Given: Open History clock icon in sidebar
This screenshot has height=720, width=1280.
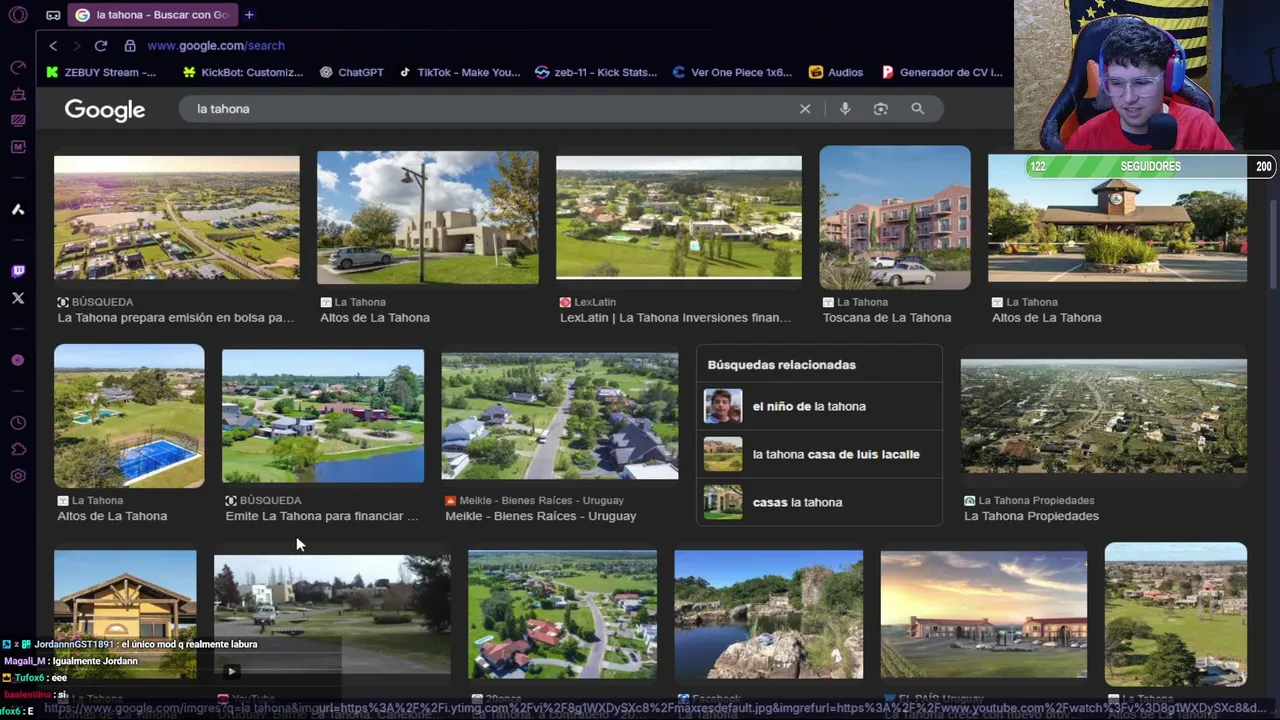Looking at the screenshot, I should click(x=18, y=423).
